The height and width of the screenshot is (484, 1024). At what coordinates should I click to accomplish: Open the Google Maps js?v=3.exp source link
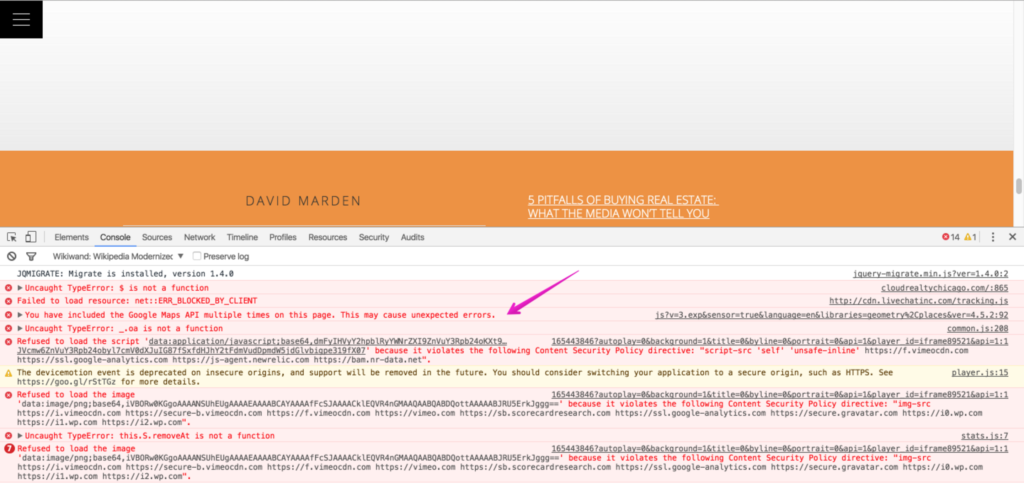click(x=832, y=315)
